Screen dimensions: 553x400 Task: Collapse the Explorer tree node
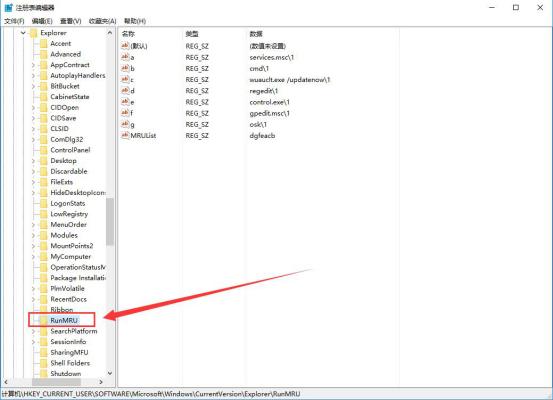pos(23,33)
